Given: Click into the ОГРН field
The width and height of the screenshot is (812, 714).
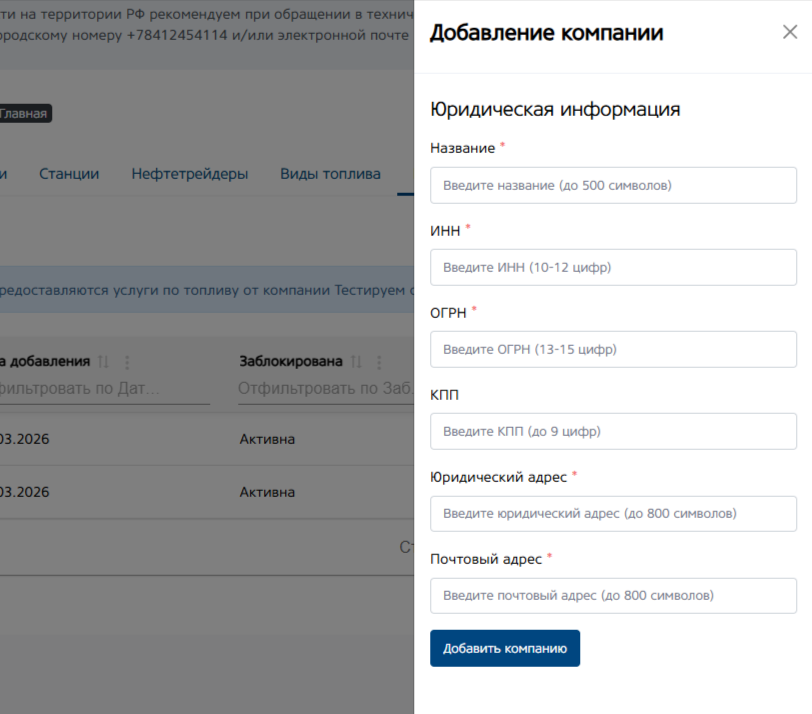Looking at the screenshot, I should (613, 350).
